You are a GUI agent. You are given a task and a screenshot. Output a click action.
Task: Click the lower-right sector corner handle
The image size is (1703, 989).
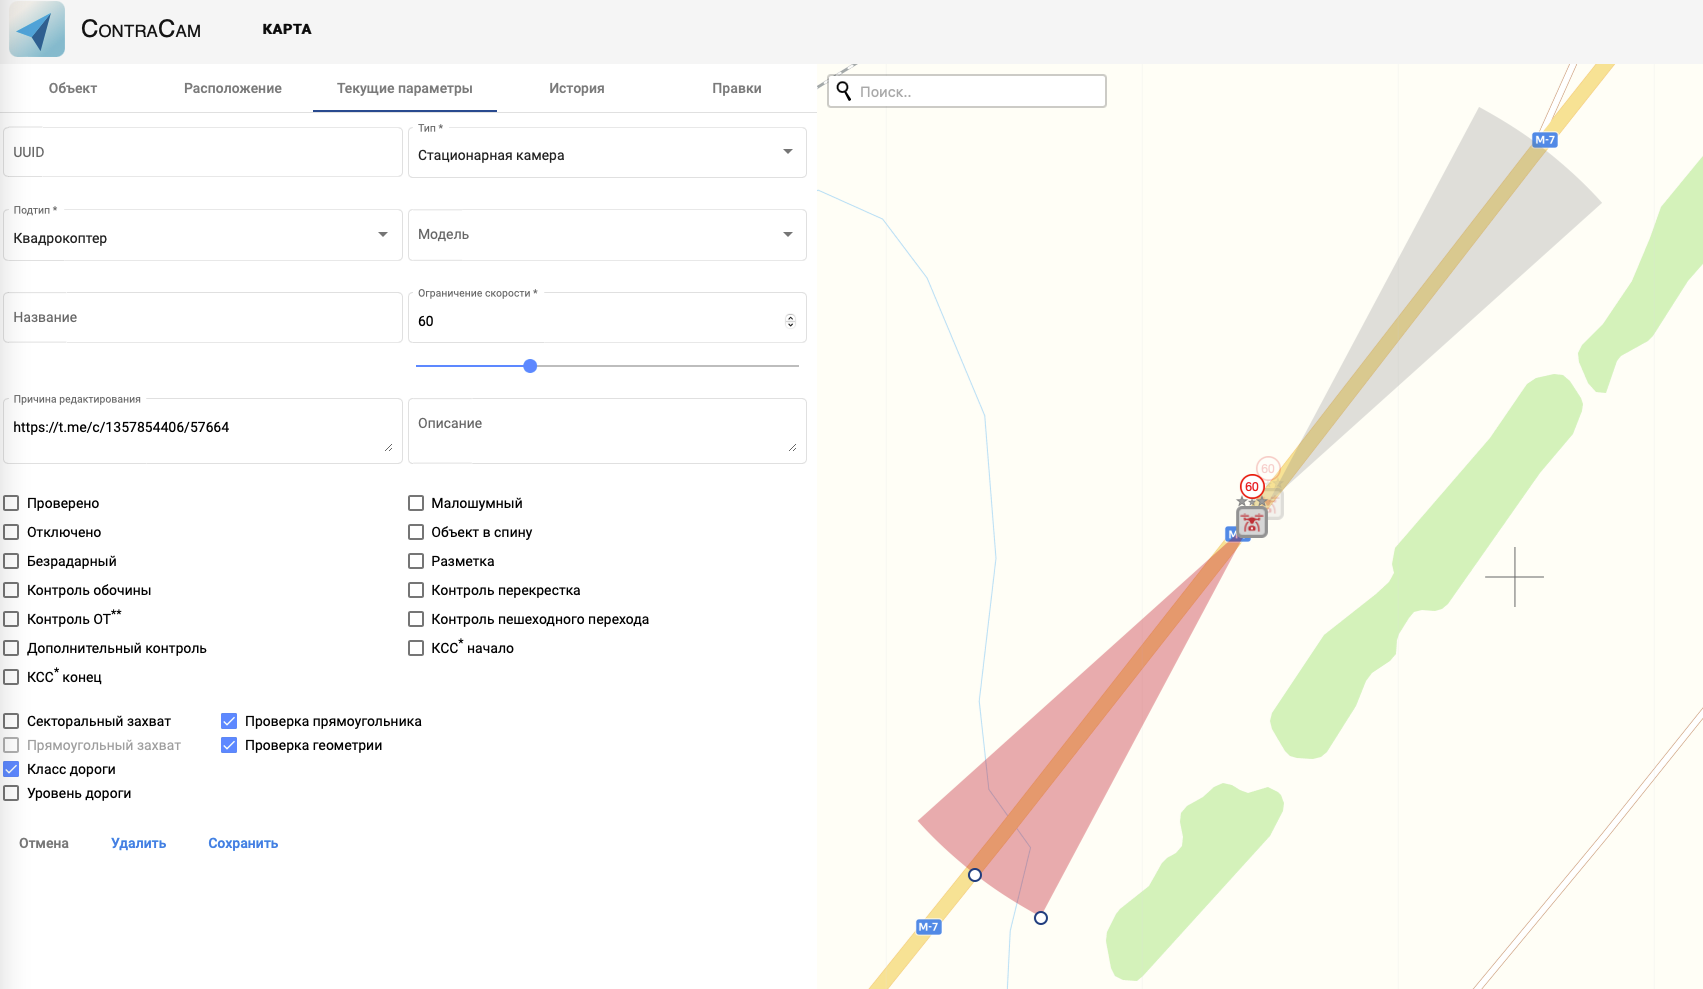pyautogui.click(x=1041, y=918)
